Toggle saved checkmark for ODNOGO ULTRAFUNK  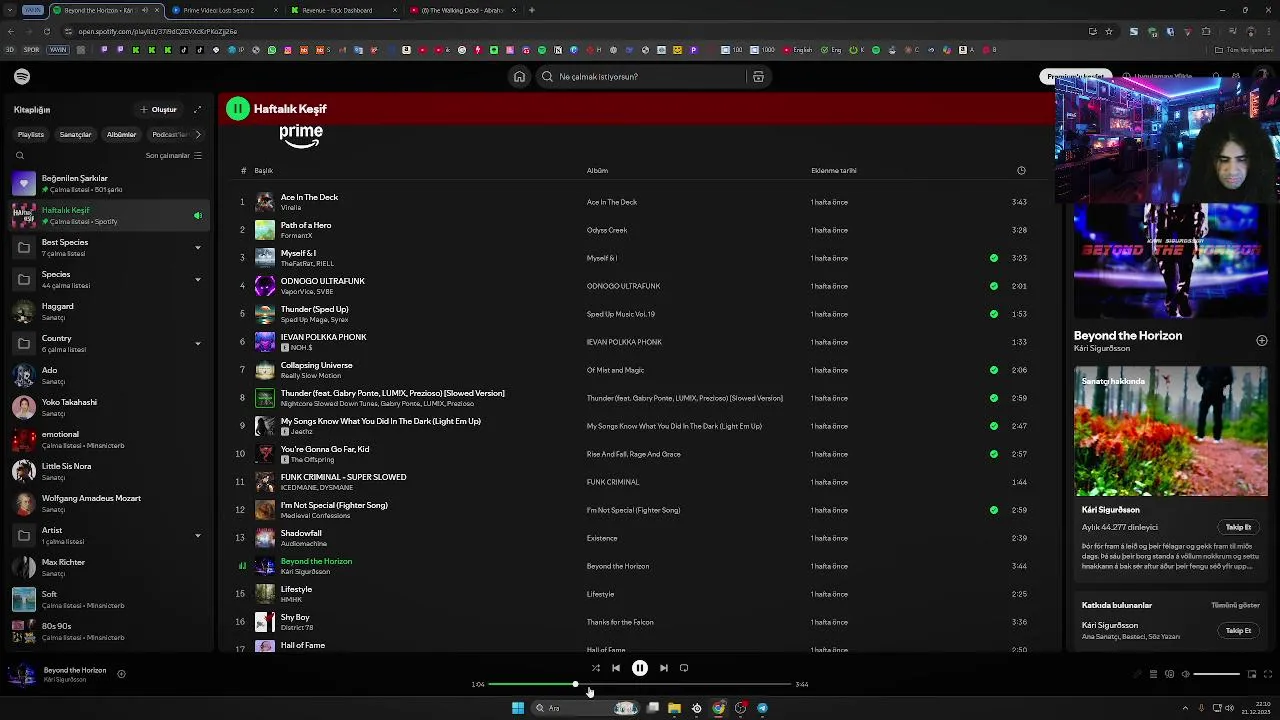click(993, 286)
